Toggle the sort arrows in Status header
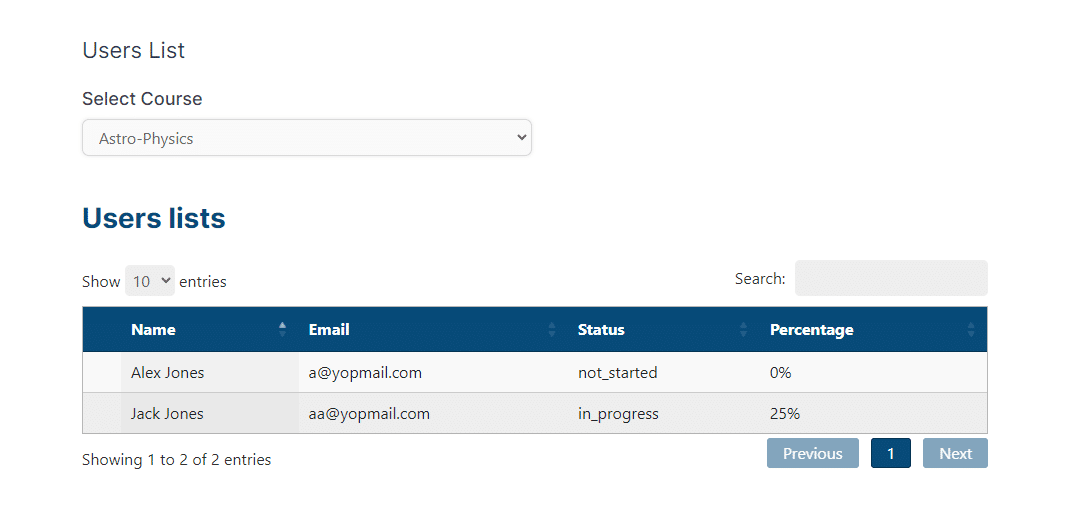This screenshot has height=521, width=1071. pos(744,330)
